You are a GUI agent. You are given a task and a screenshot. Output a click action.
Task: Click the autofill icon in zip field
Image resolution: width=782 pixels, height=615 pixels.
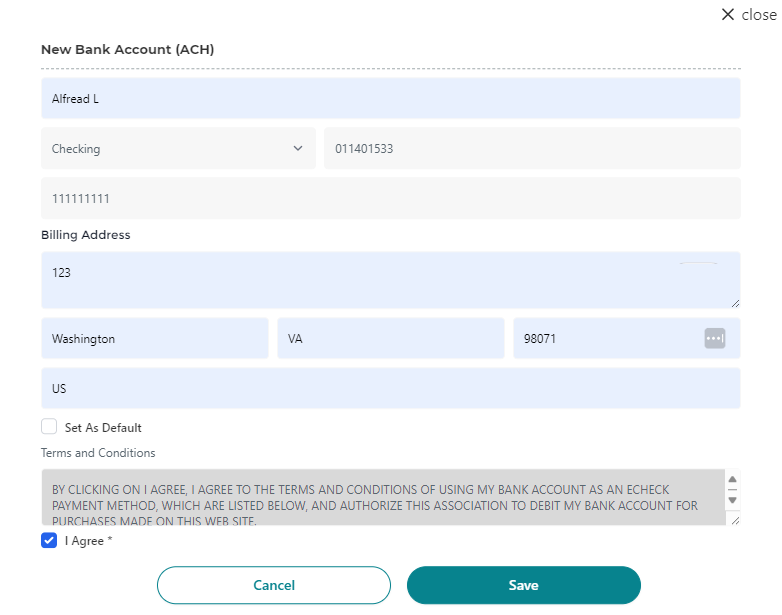coord(714,339)
